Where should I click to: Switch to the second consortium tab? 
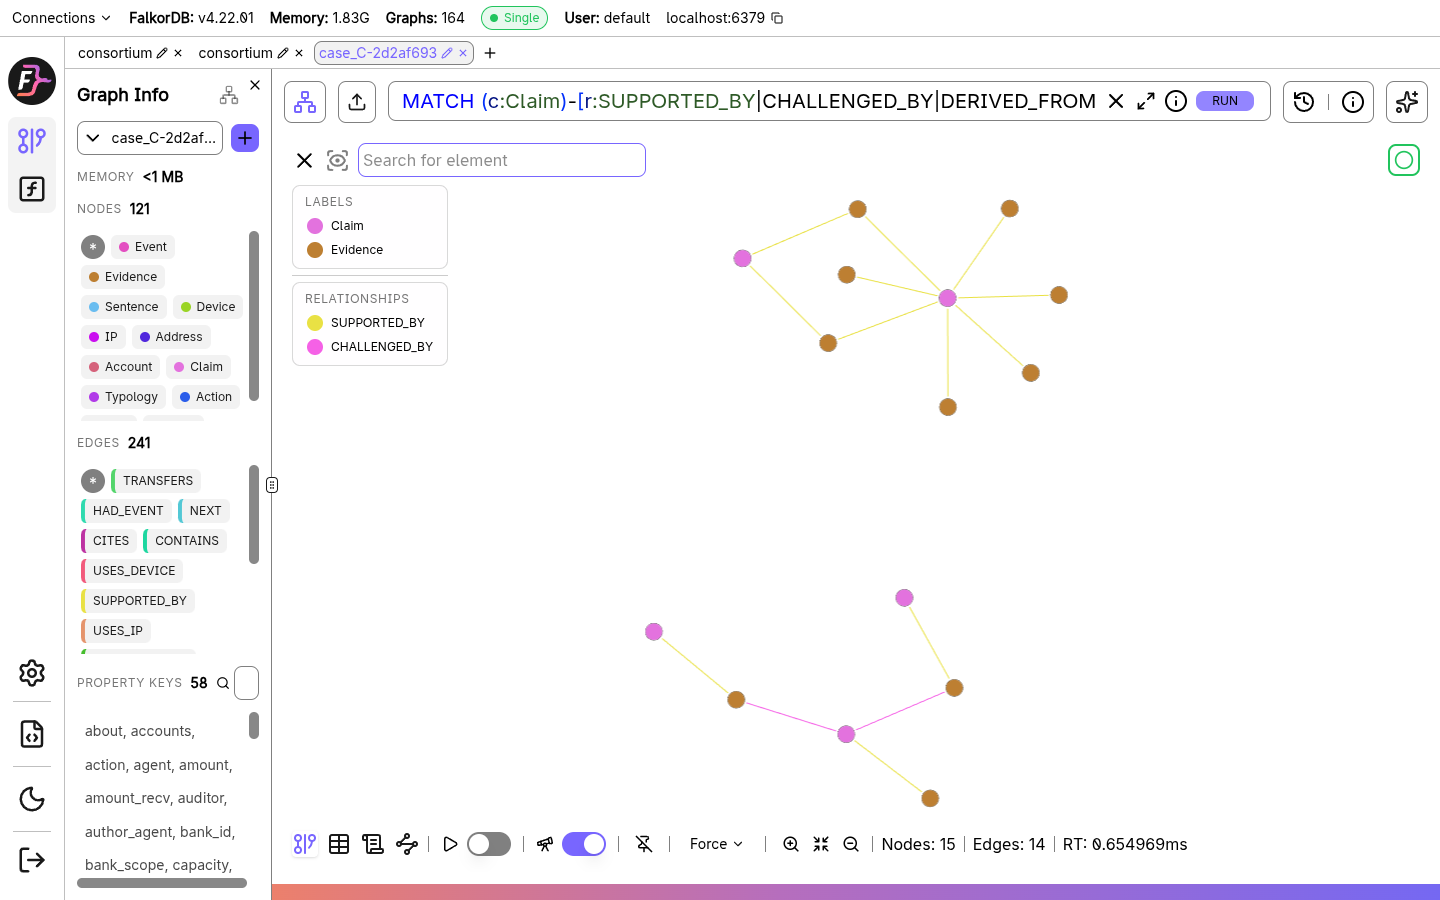pyautogui.click(x=235, y=53)
